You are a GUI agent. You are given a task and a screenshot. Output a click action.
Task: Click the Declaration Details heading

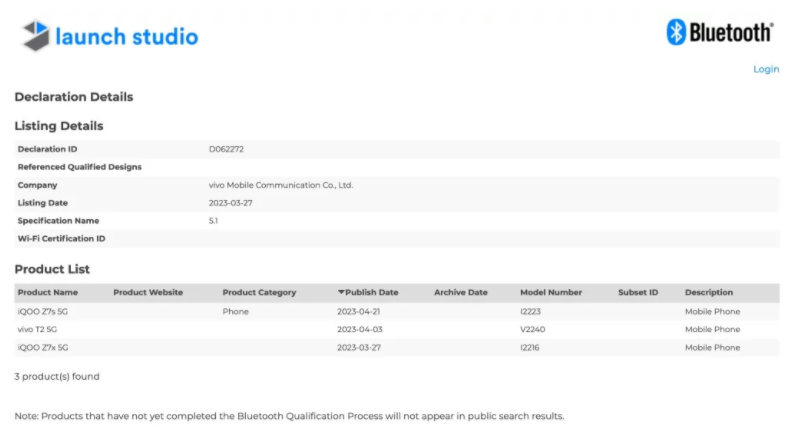coord(74,97)
